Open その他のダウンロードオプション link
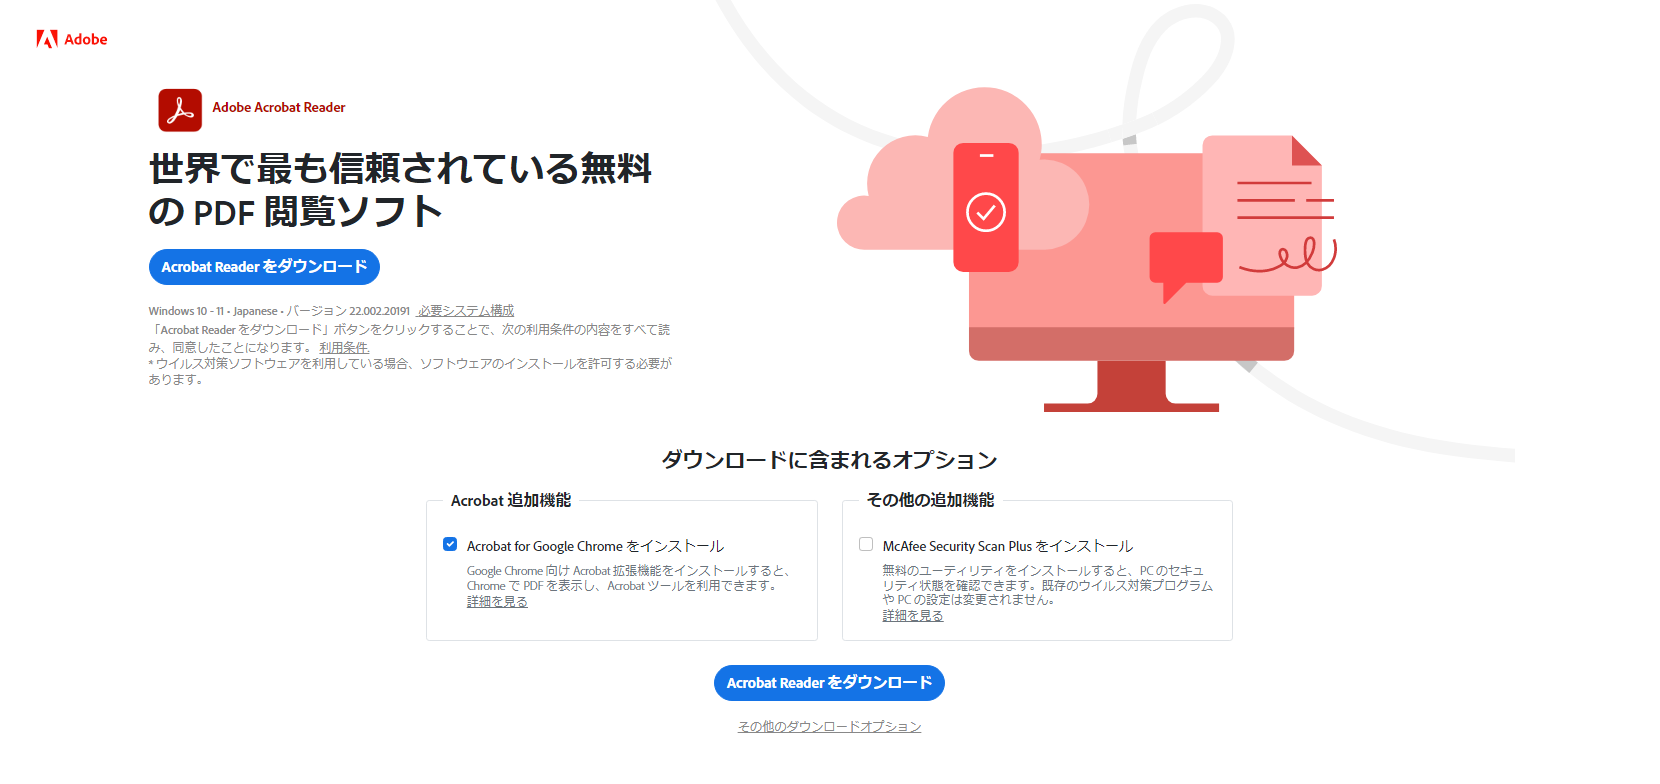Viewport: 1660px width, 784px height. pyautogui.click(x=829, y=727)
